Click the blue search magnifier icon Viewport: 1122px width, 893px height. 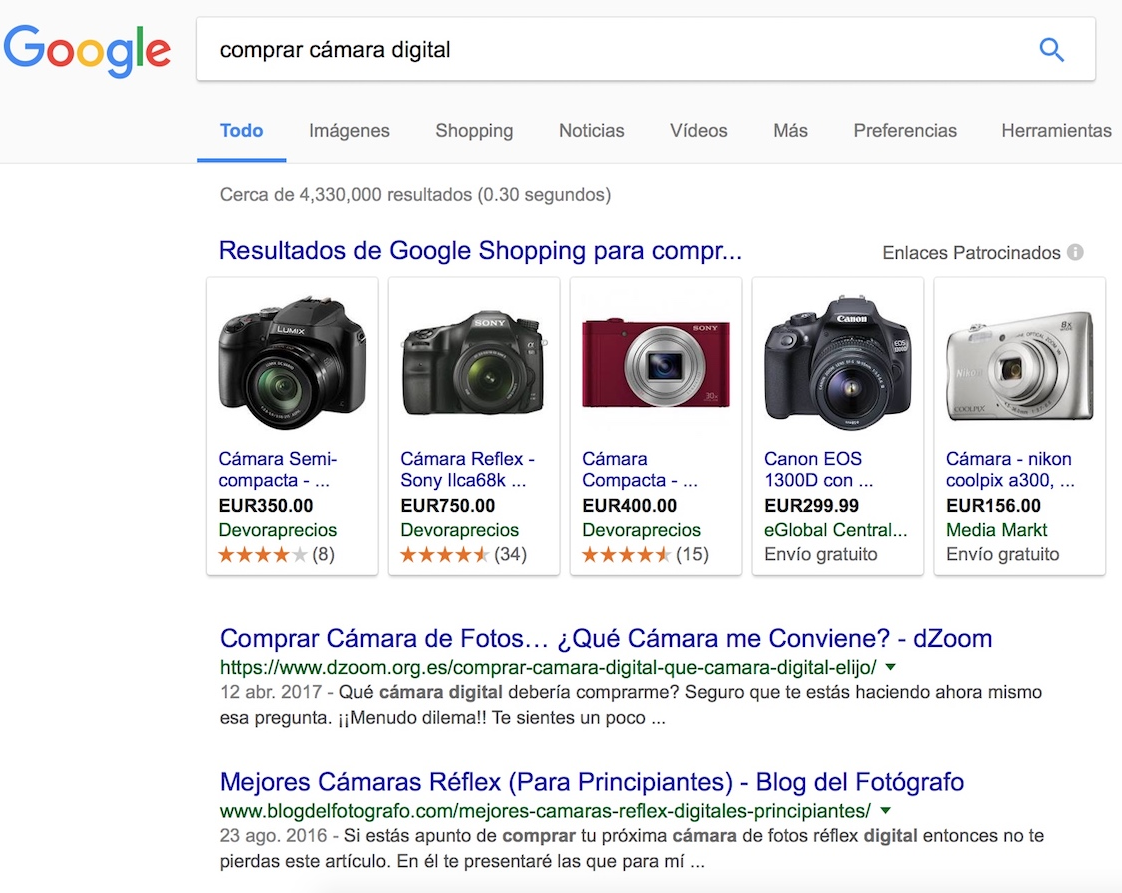click(1051, 50)
